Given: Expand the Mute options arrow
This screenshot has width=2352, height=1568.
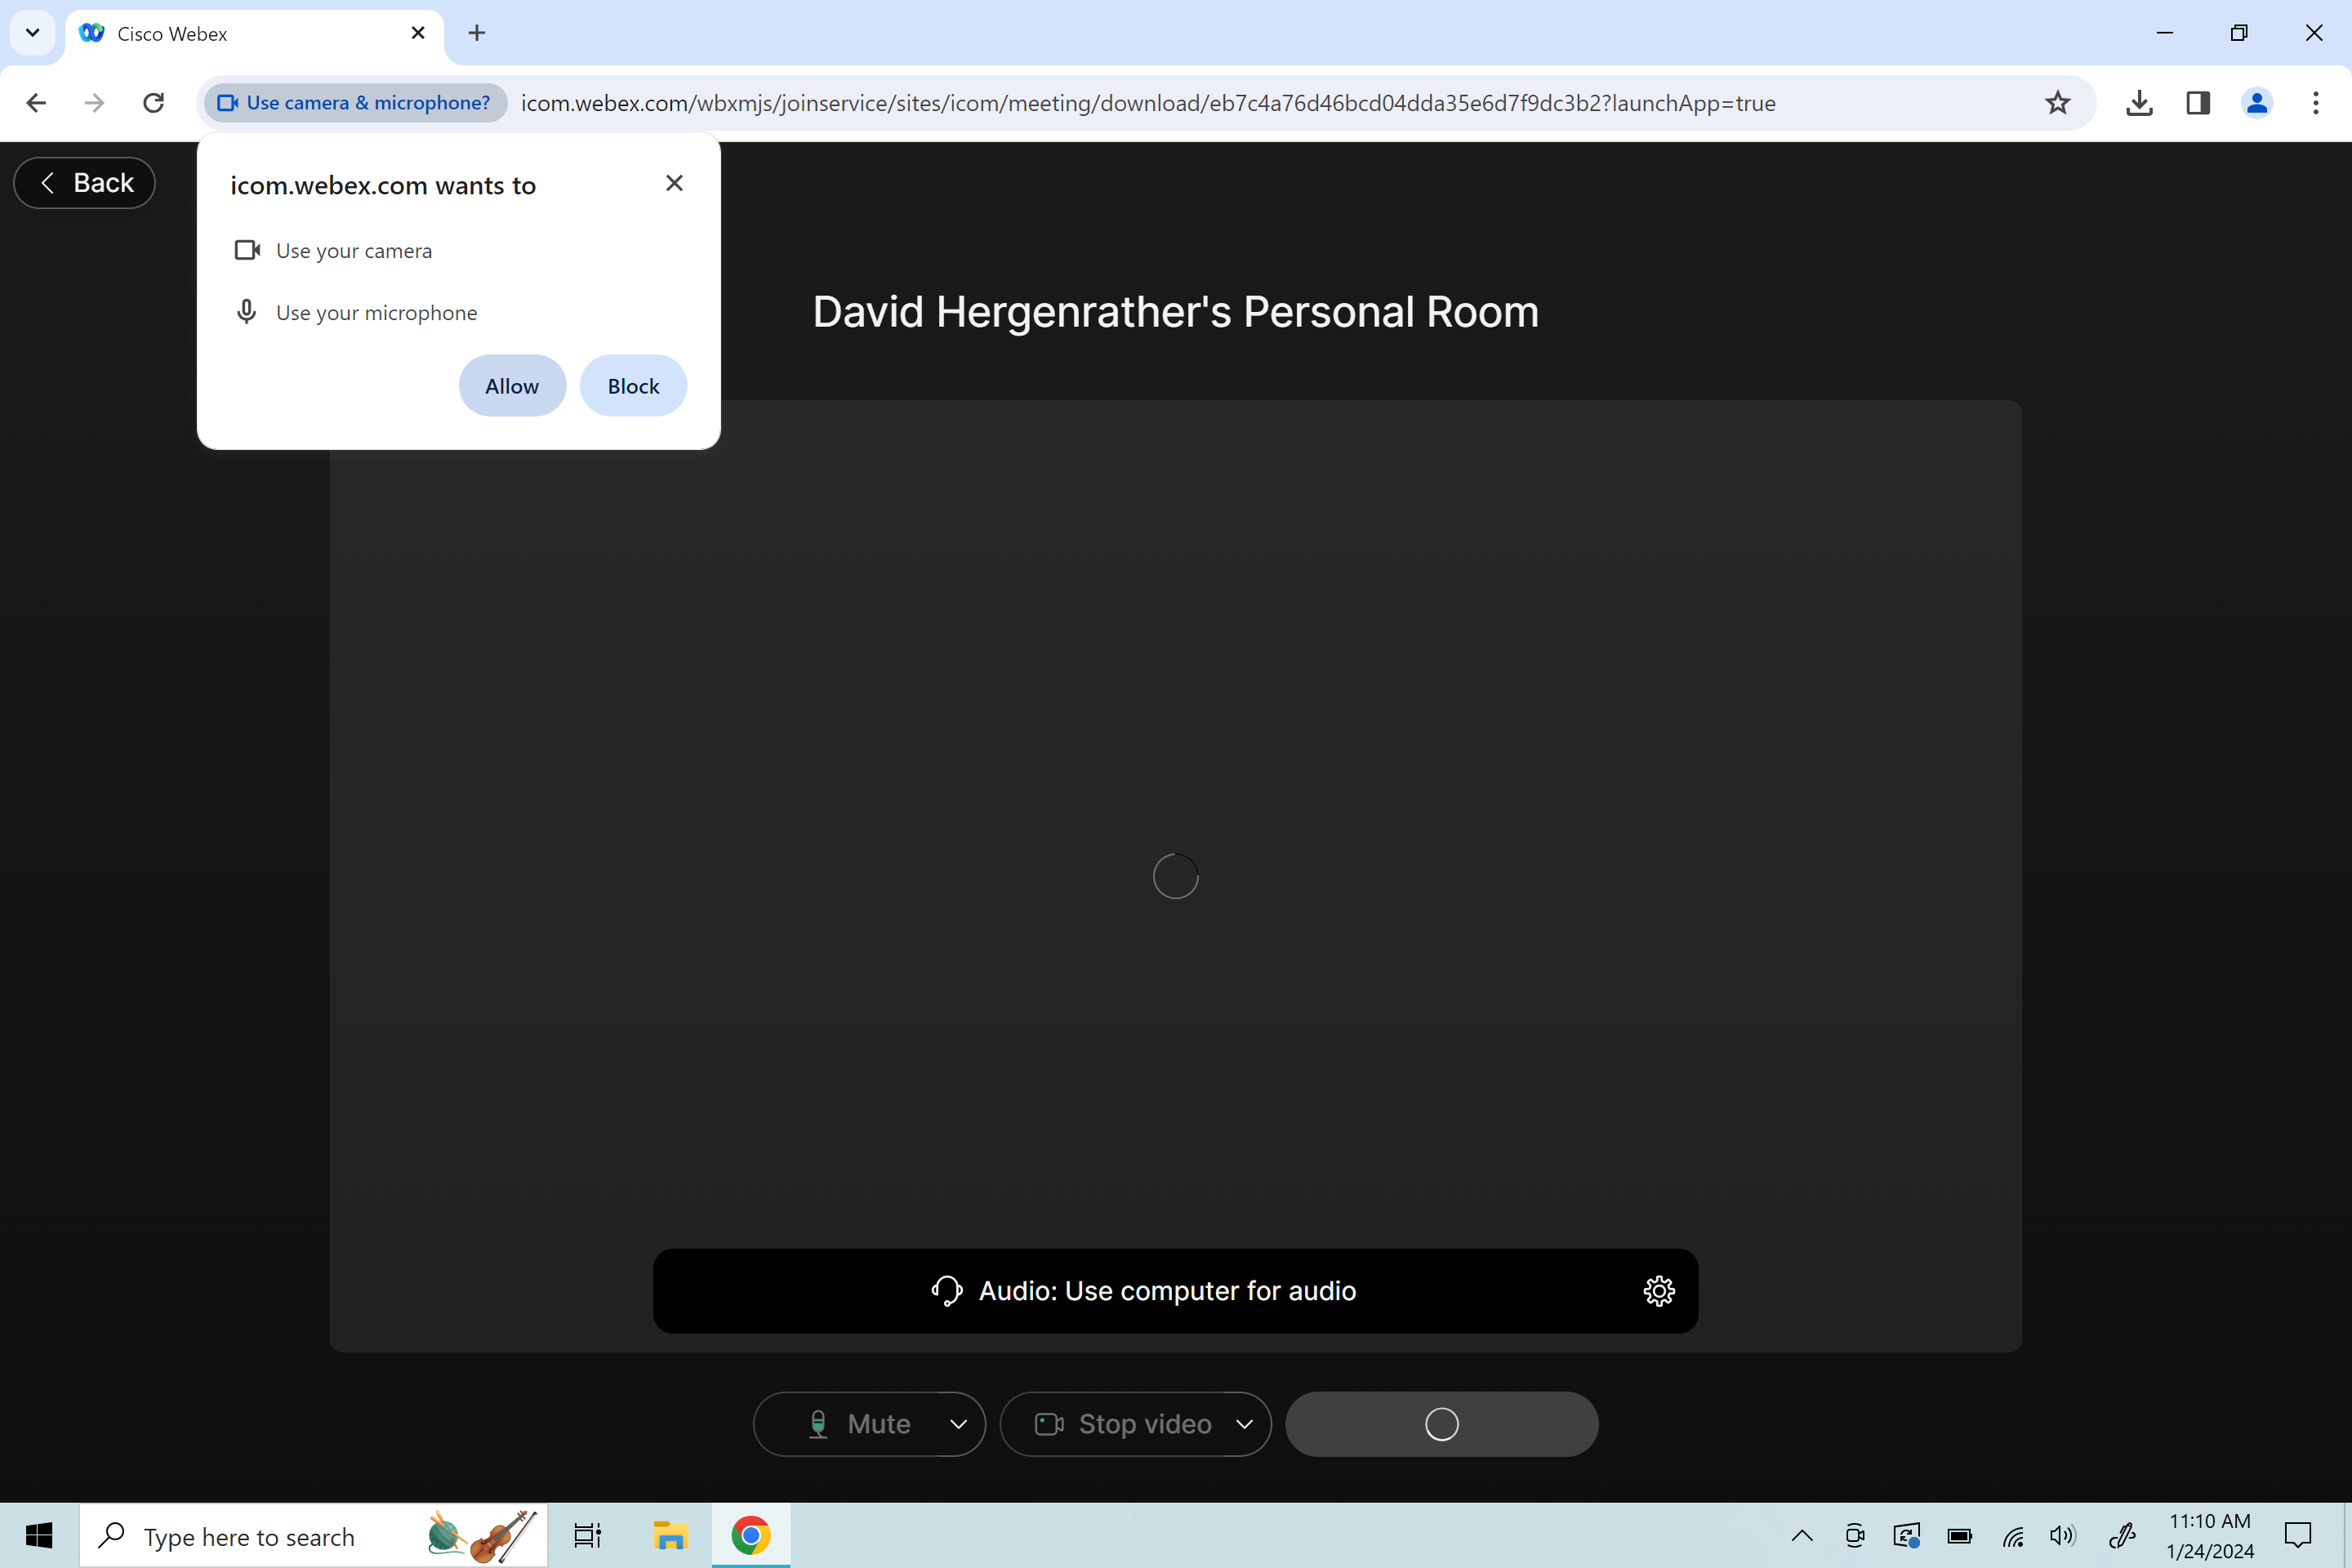Looking at the screenshot, I should point(958,1424).
